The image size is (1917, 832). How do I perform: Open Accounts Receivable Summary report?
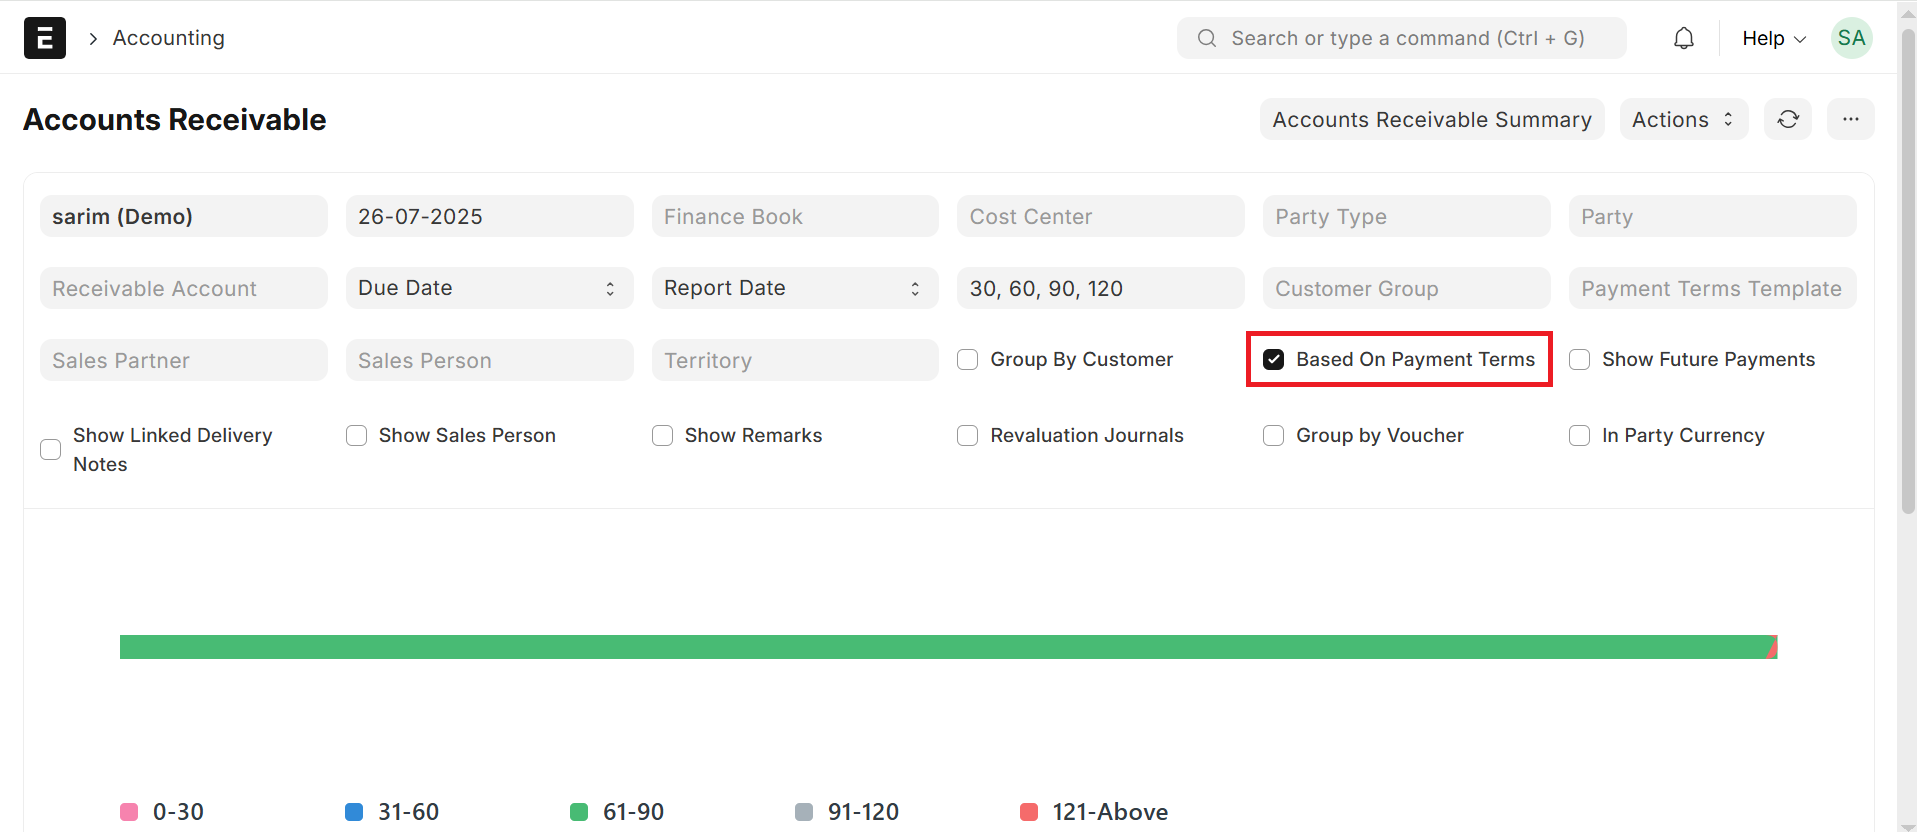point(1431,120)
